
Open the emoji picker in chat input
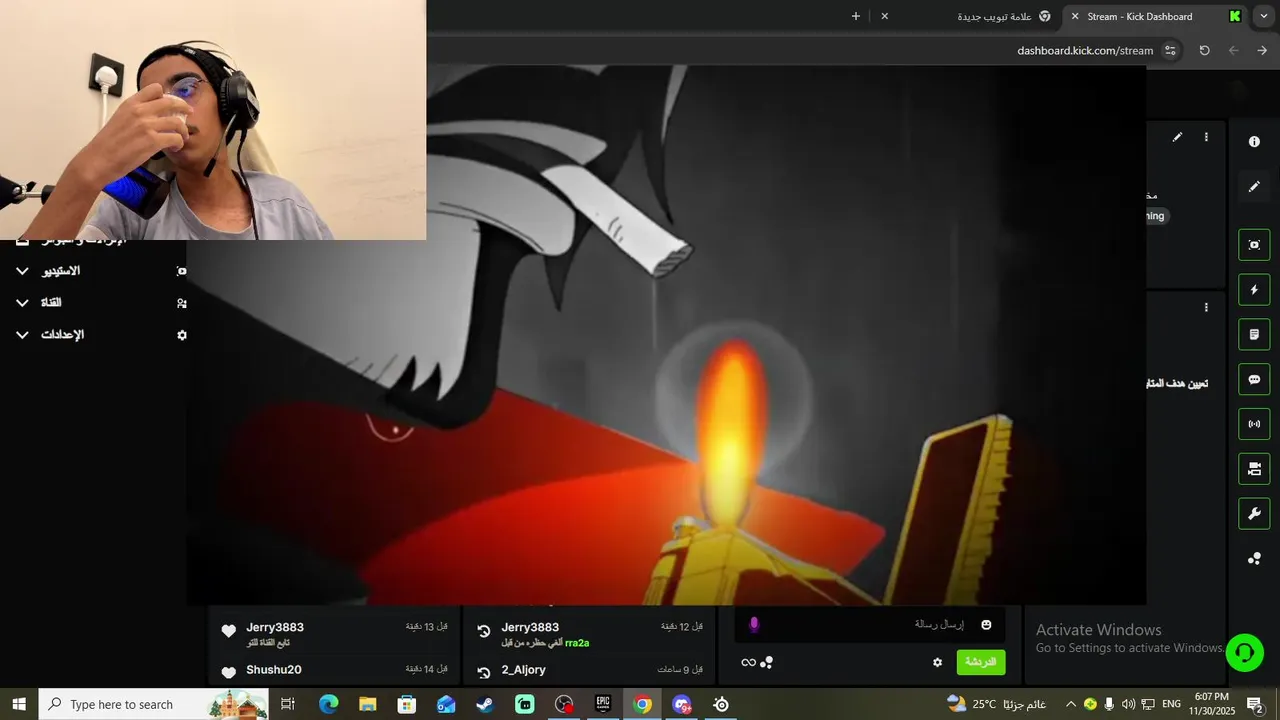tap(986, 625)
